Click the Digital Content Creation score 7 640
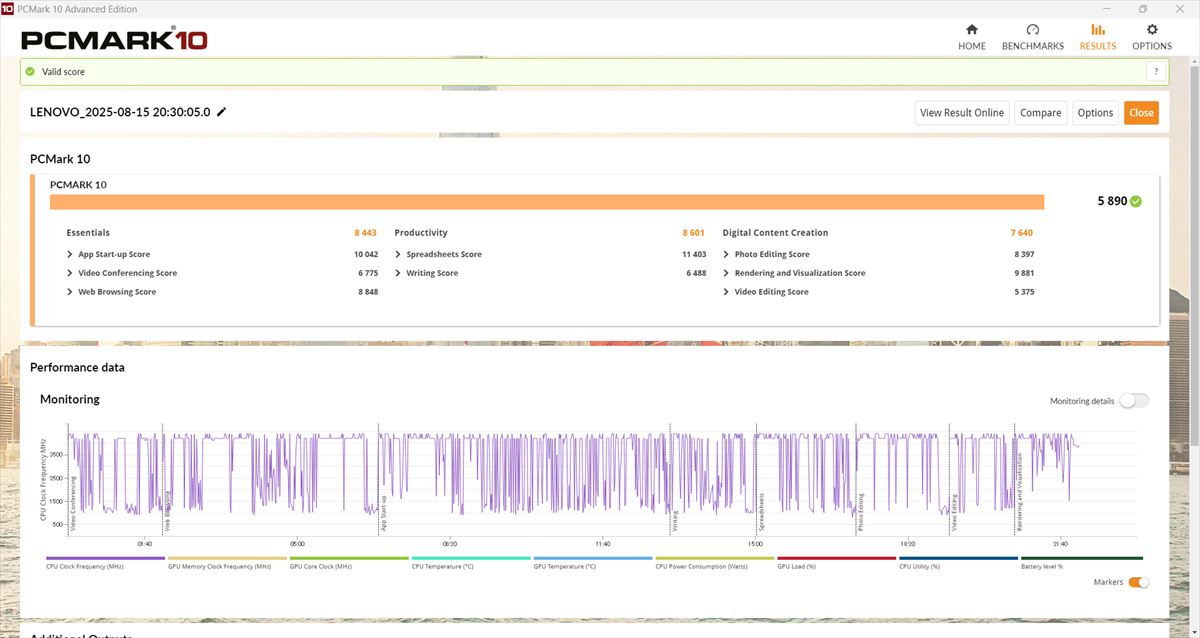The width and height of the screenshot is (1200, 638). (1021, 233)
